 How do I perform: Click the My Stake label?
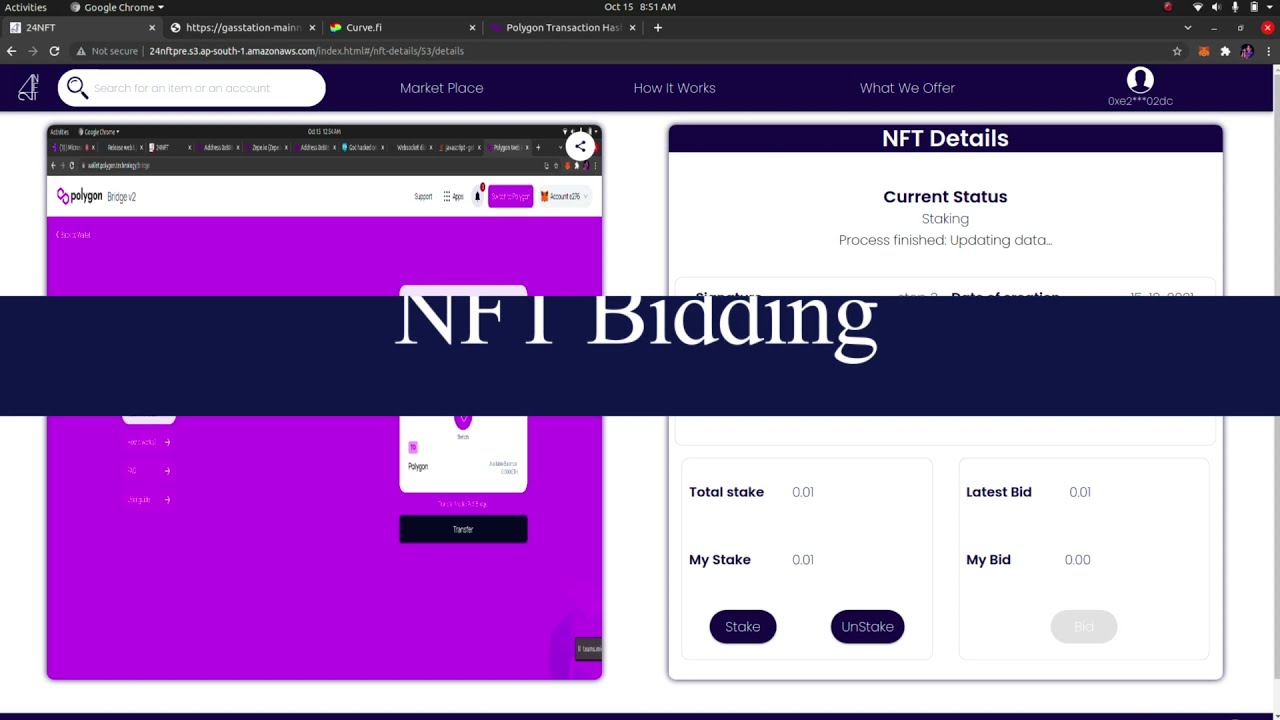pyautogui.click(x=720, y=560)
